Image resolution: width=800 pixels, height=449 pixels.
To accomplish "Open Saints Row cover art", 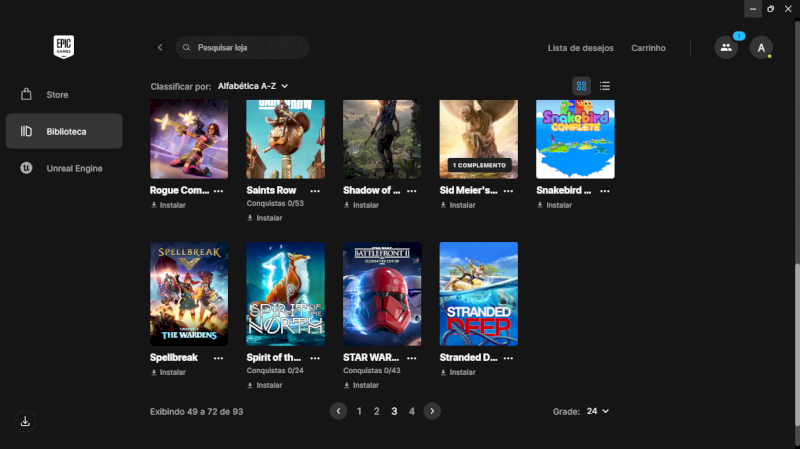I will (285, 139).
